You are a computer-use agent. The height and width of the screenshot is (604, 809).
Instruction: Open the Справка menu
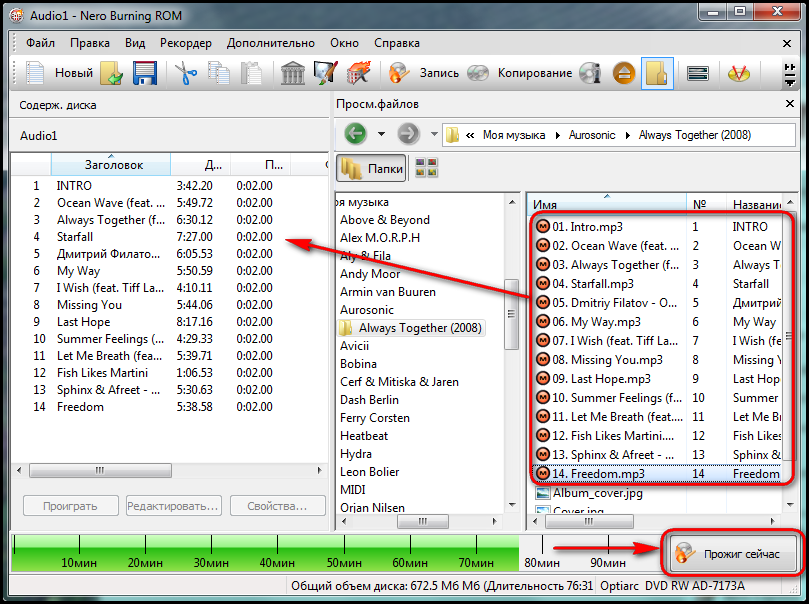click(x=397, y=43)
